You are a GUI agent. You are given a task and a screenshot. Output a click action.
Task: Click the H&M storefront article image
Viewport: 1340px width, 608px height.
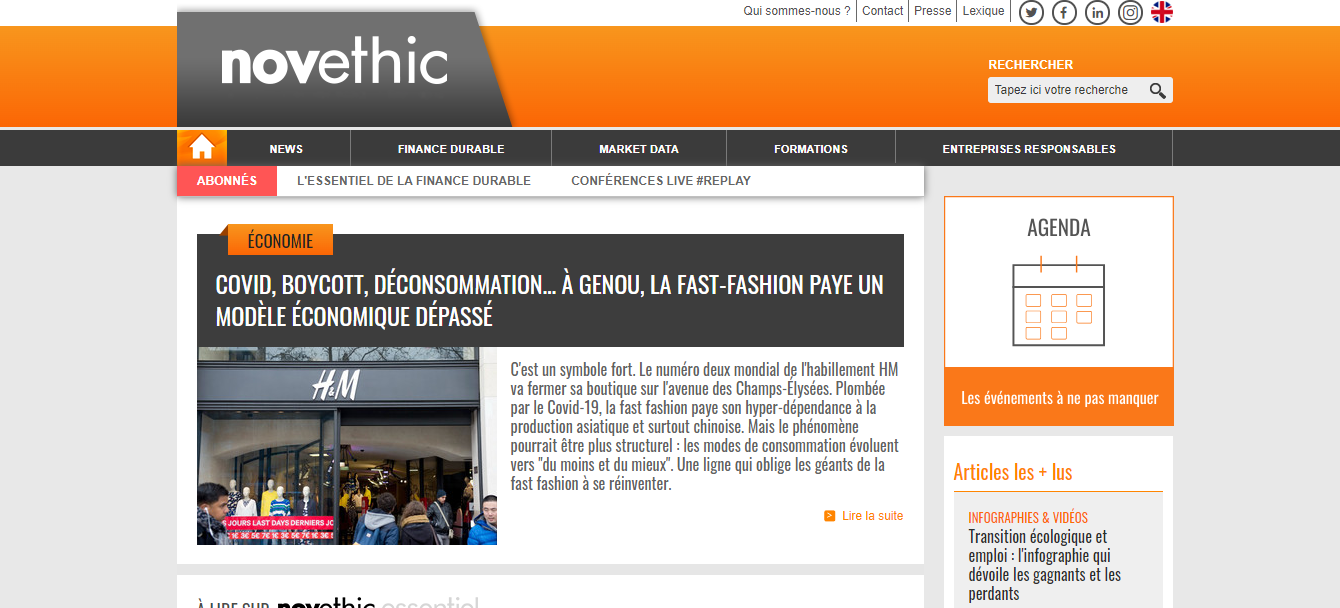347,446
